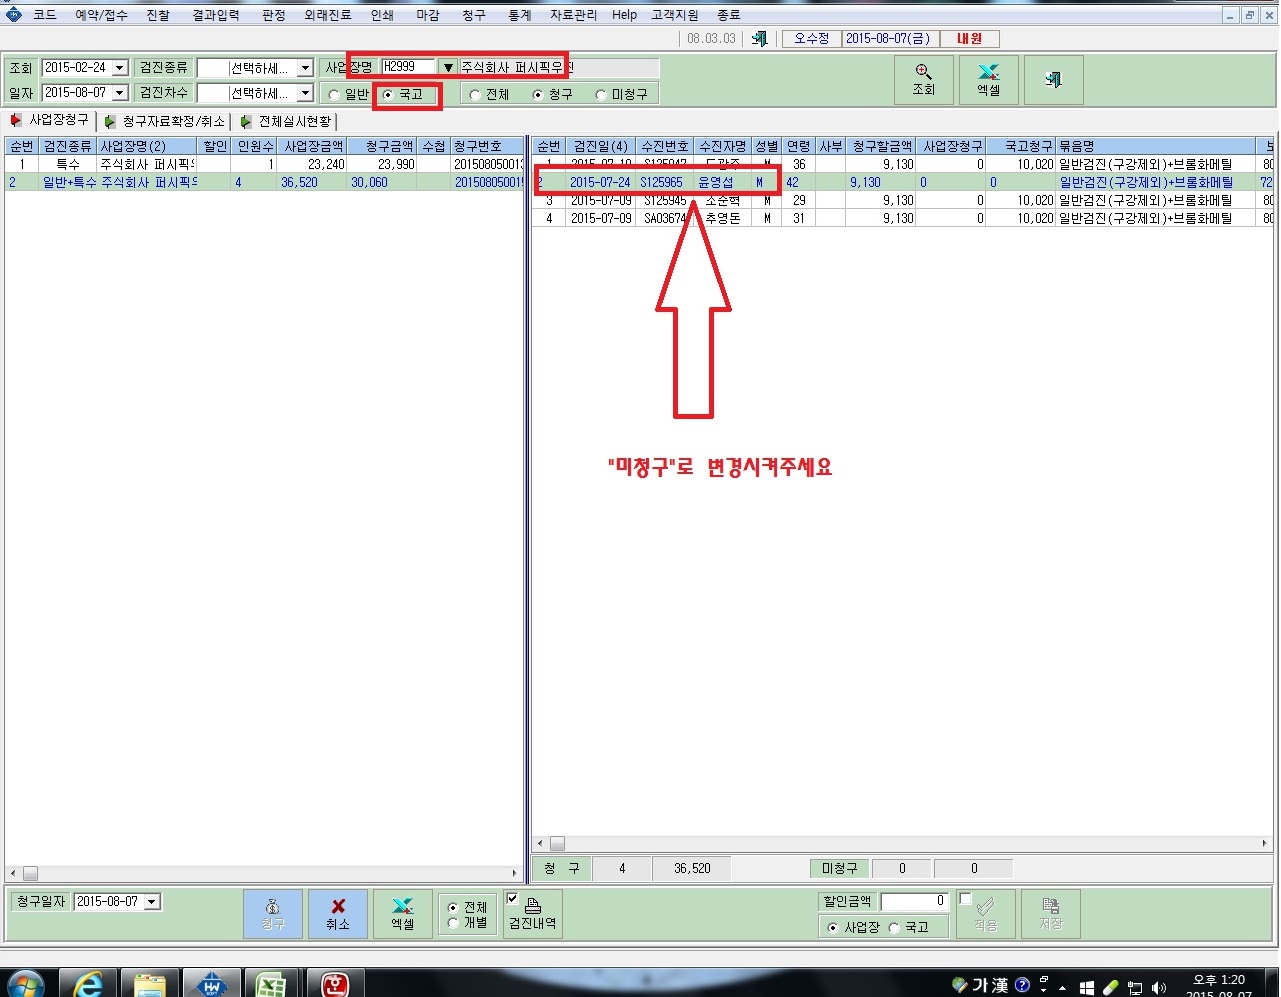Click the top-right 엑셀 export button
The image size is (1281, 997).
(988, 79)
